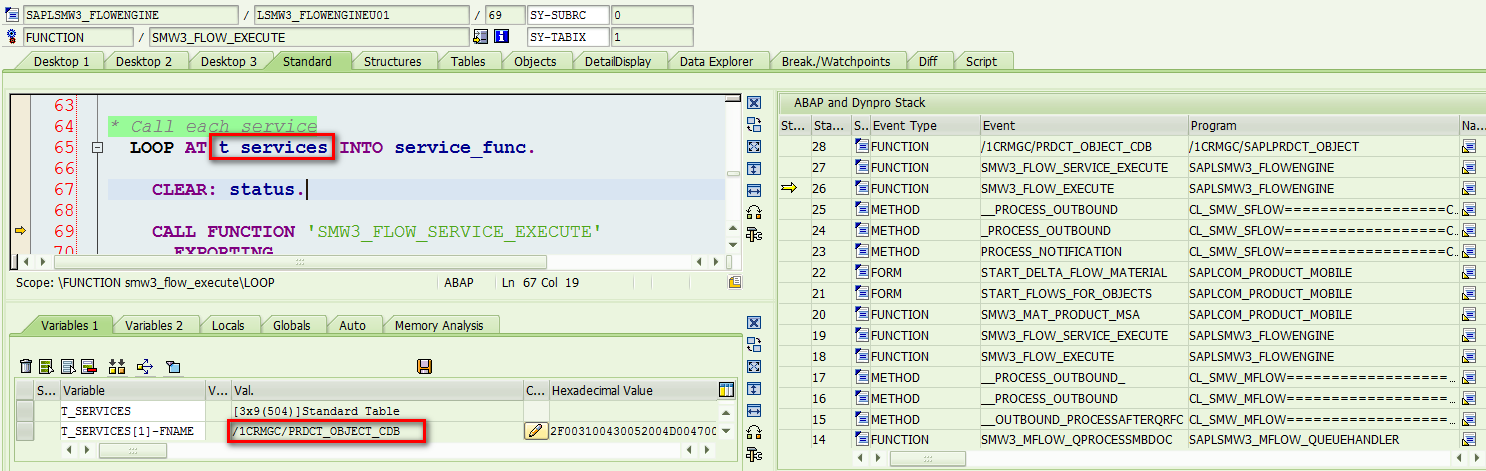Maximize variables tool horizontally
The width and height of the screenshot is (1486, 471).
755,410
